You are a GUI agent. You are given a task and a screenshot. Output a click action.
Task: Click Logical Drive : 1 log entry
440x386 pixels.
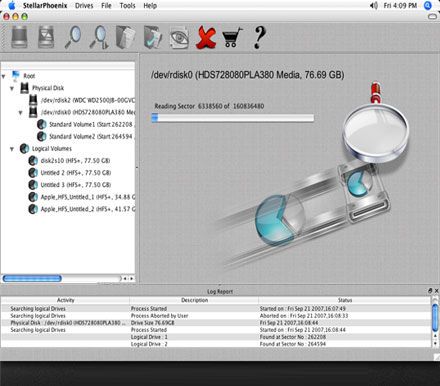point(149,337)
